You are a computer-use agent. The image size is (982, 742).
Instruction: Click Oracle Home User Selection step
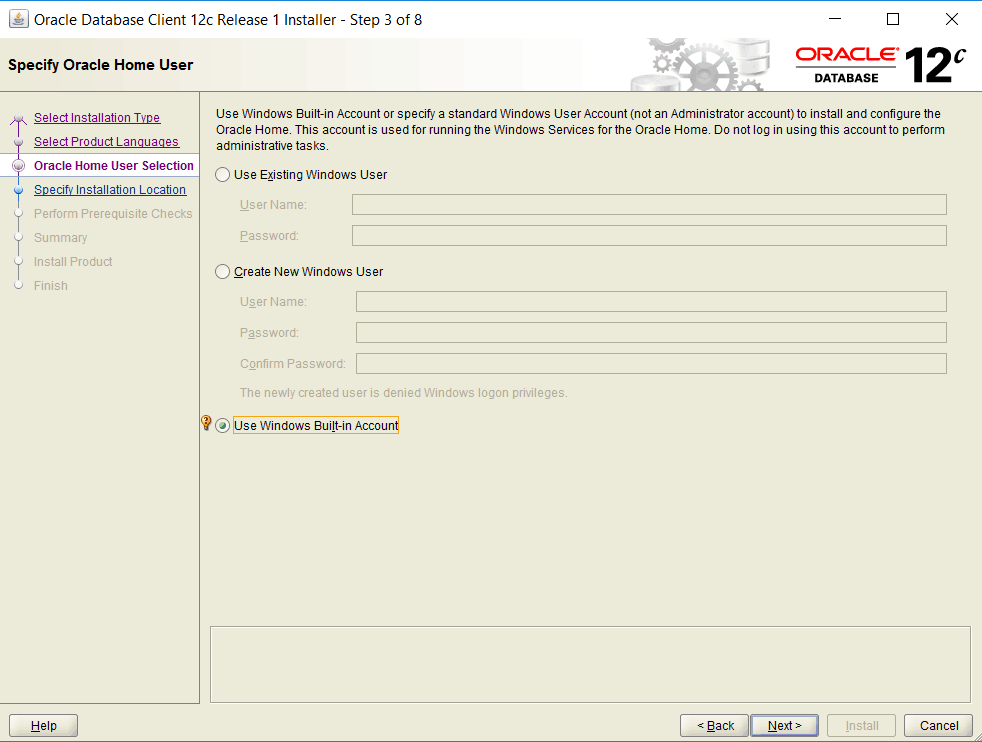[114, 165]
